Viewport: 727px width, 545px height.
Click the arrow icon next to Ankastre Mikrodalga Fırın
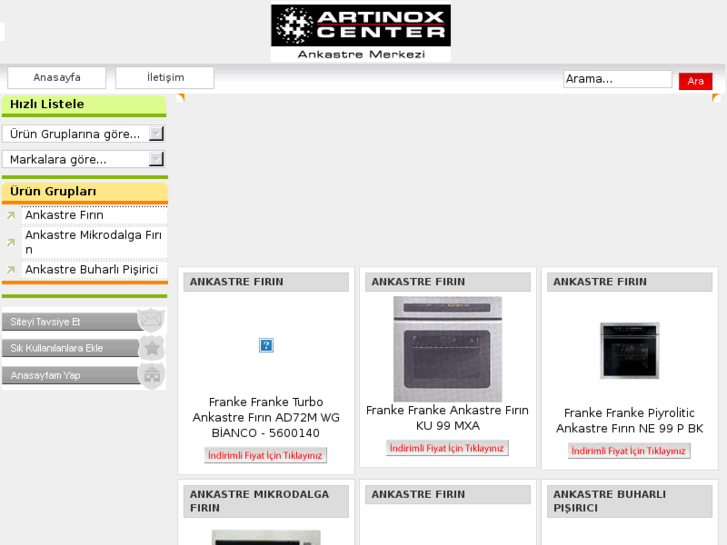coord(11,242)
